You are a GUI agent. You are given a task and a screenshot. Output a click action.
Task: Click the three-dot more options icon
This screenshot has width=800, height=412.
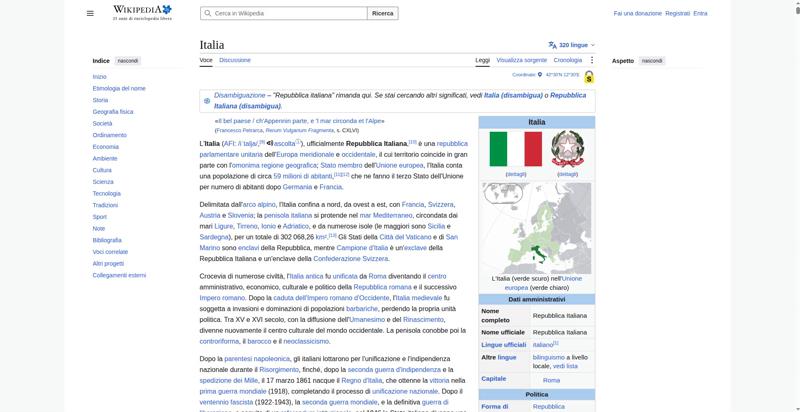(591, 60)
